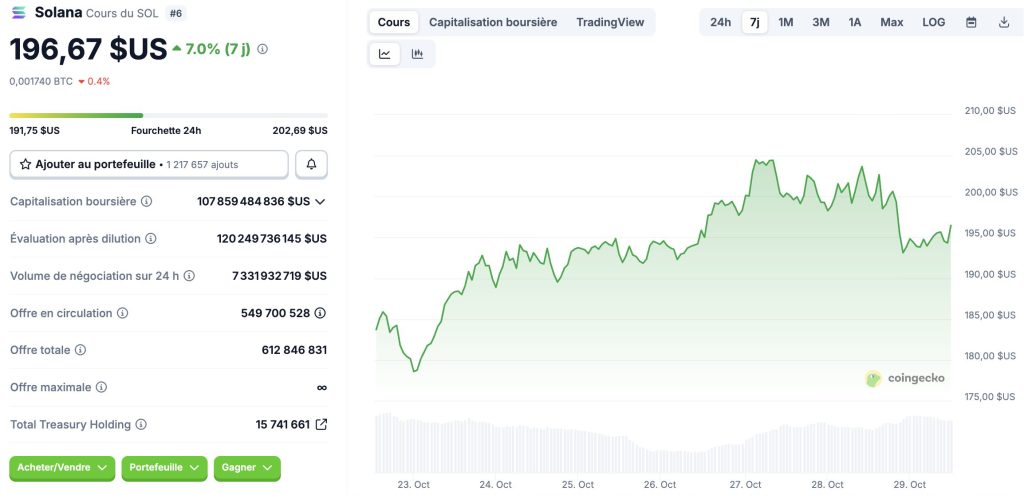Open the Acheter/Vendre dropdown

pyautogui.click(x=61, y=467)
